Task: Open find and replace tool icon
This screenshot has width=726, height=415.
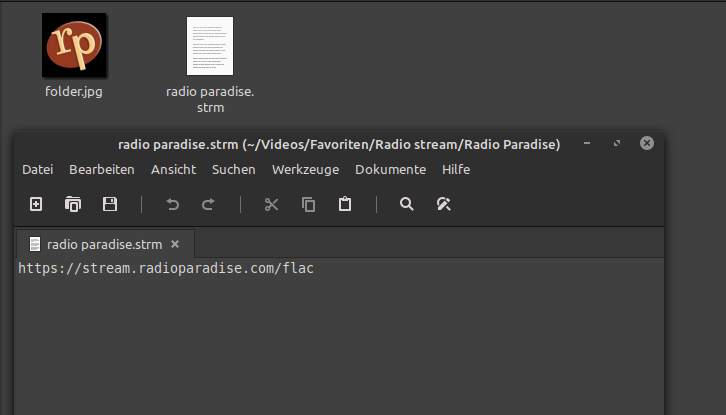Action: [x=444, y=204]
